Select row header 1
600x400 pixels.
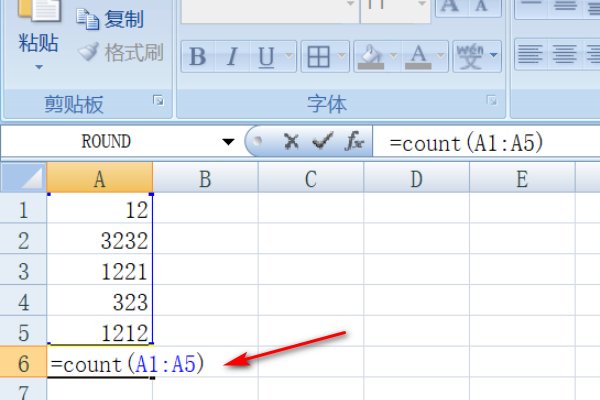click(23, 209)
